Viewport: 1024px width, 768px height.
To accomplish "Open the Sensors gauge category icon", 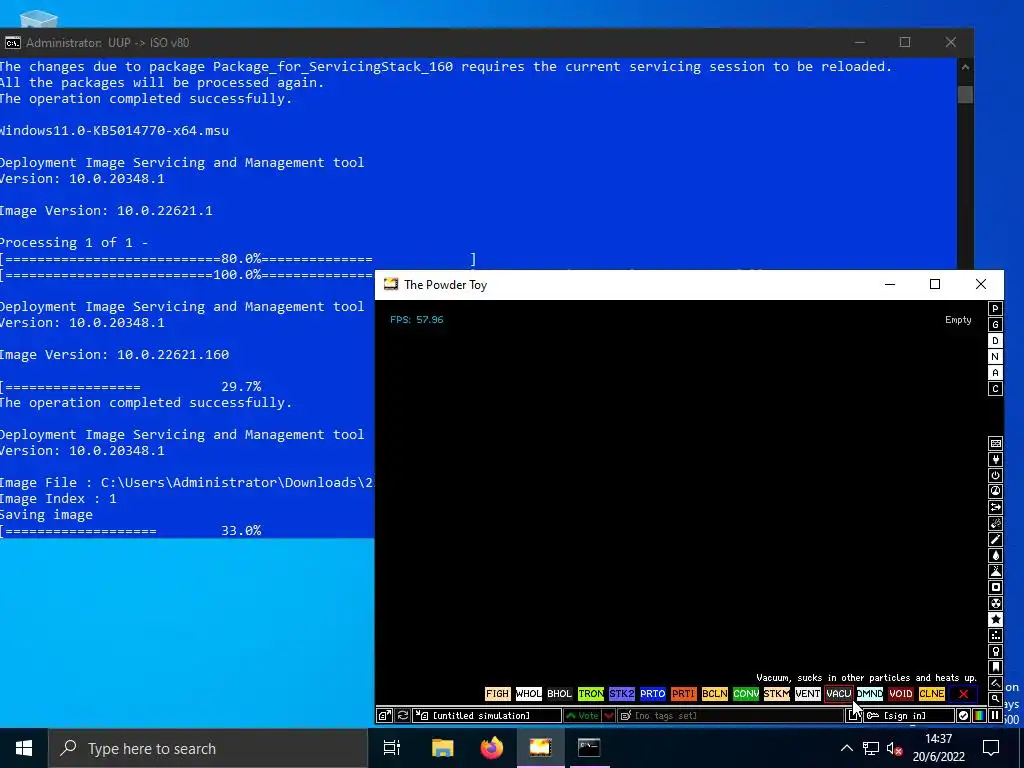I will pos(995,491).
